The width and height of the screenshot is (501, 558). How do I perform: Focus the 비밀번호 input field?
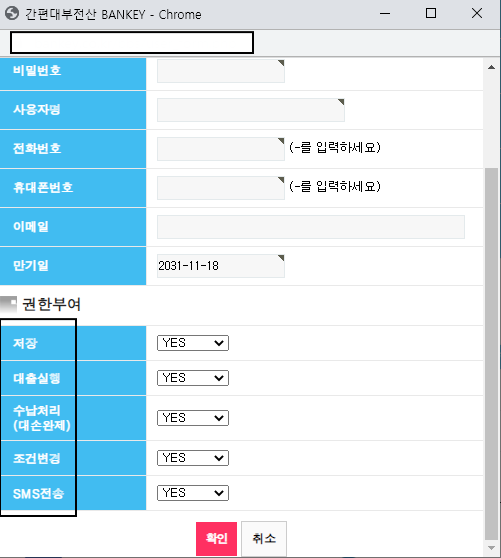[x=221, y=71]
